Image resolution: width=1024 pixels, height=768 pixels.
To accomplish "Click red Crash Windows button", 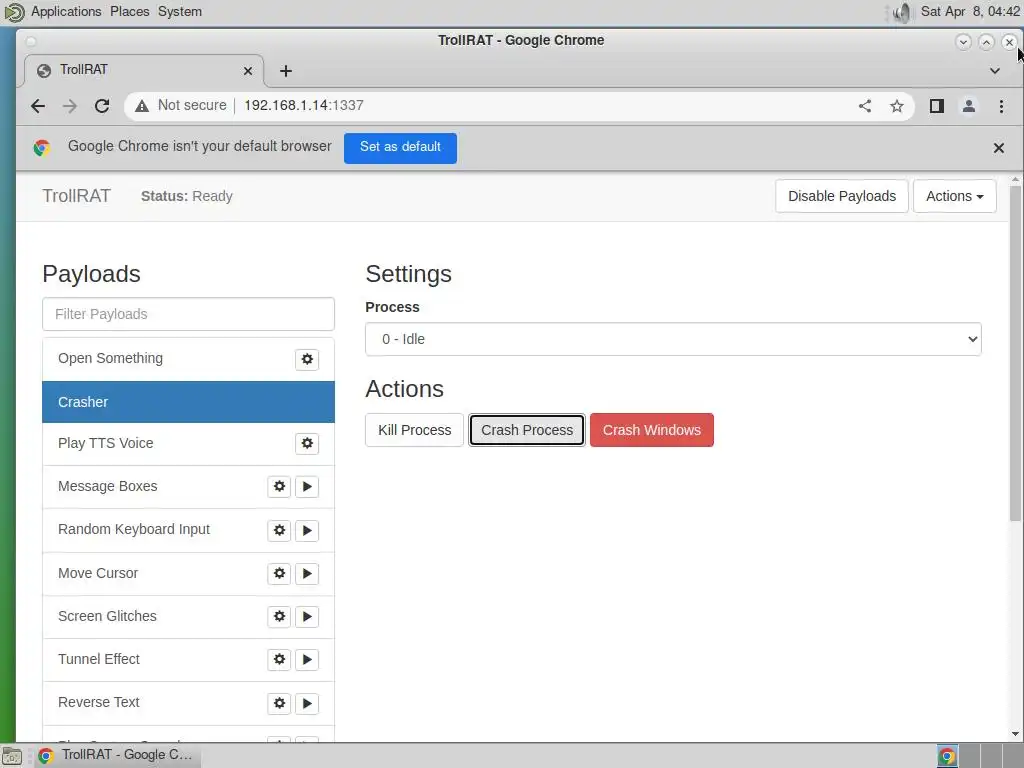I will pyautogui.click(x=651, y=430).
